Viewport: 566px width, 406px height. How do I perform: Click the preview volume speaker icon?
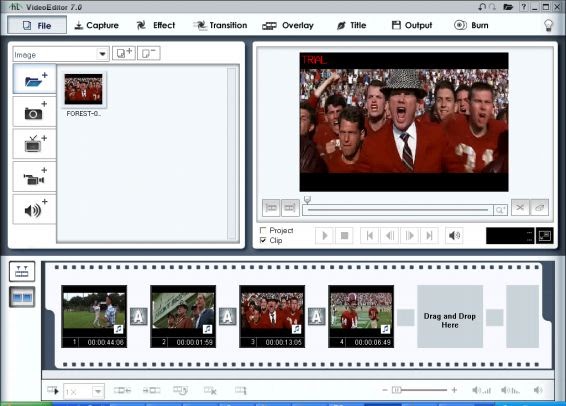(x=454, y=236)
